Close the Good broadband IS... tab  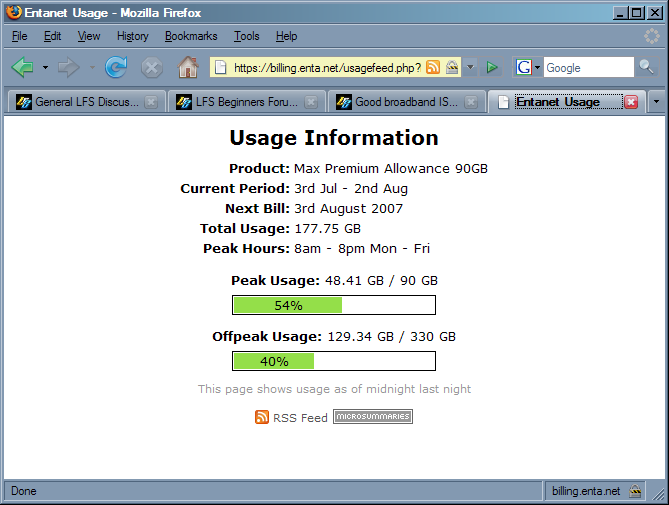pyautogui.click(x=471, y=102)
